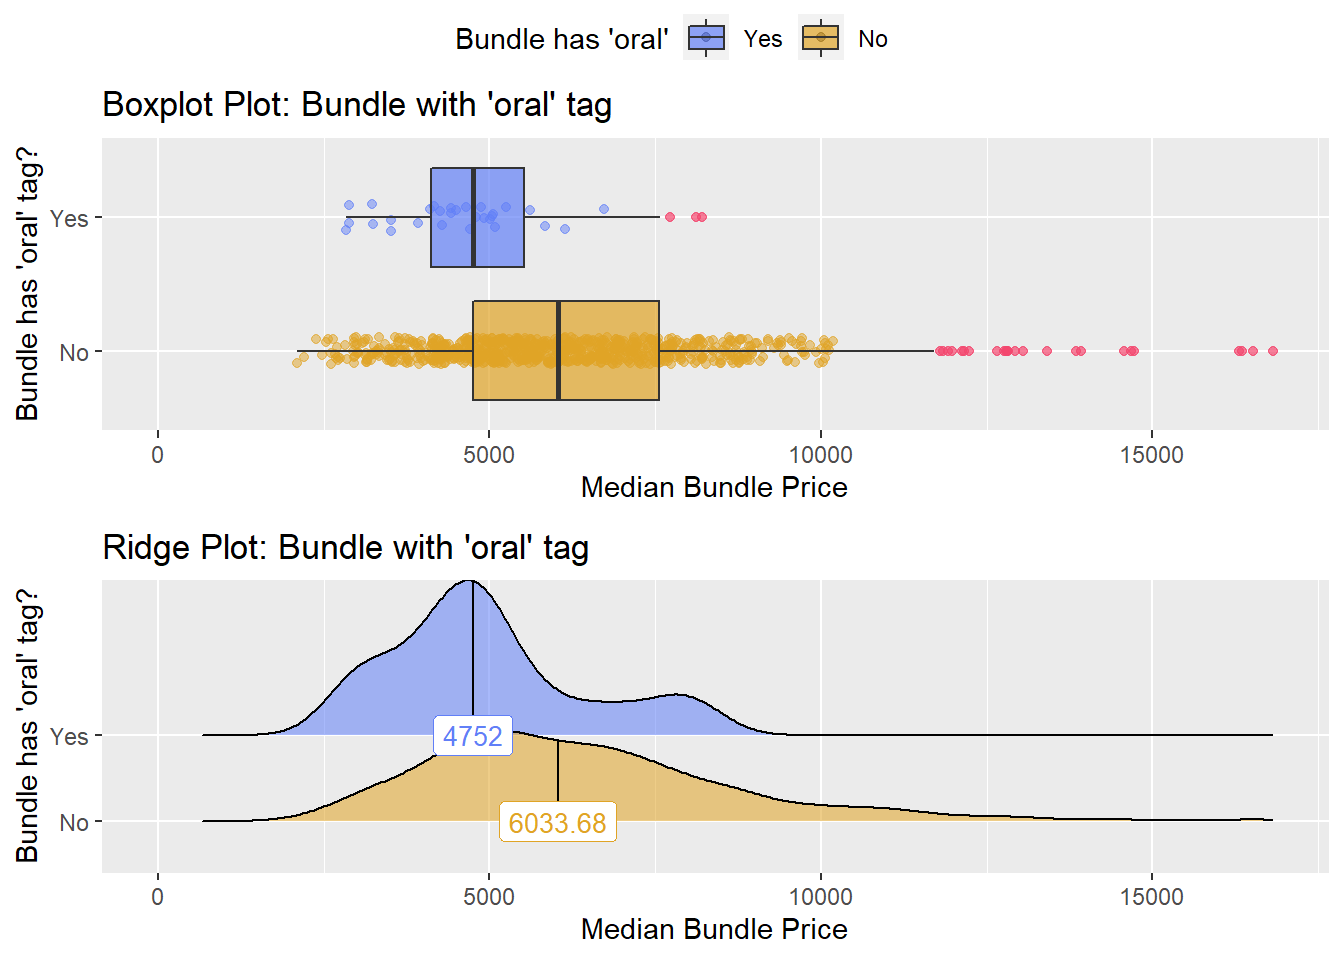Select the blue 'Yes' boxplot box
Image resolution: width=1344 pixels, height=960 pixels.
[x=477, y=217]
